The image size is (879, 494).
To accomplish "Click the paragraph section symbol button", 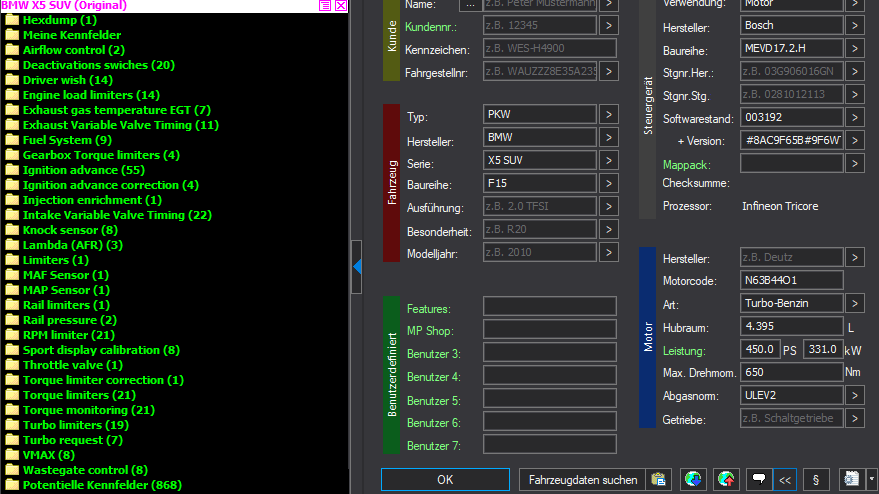I will (815, 480).
